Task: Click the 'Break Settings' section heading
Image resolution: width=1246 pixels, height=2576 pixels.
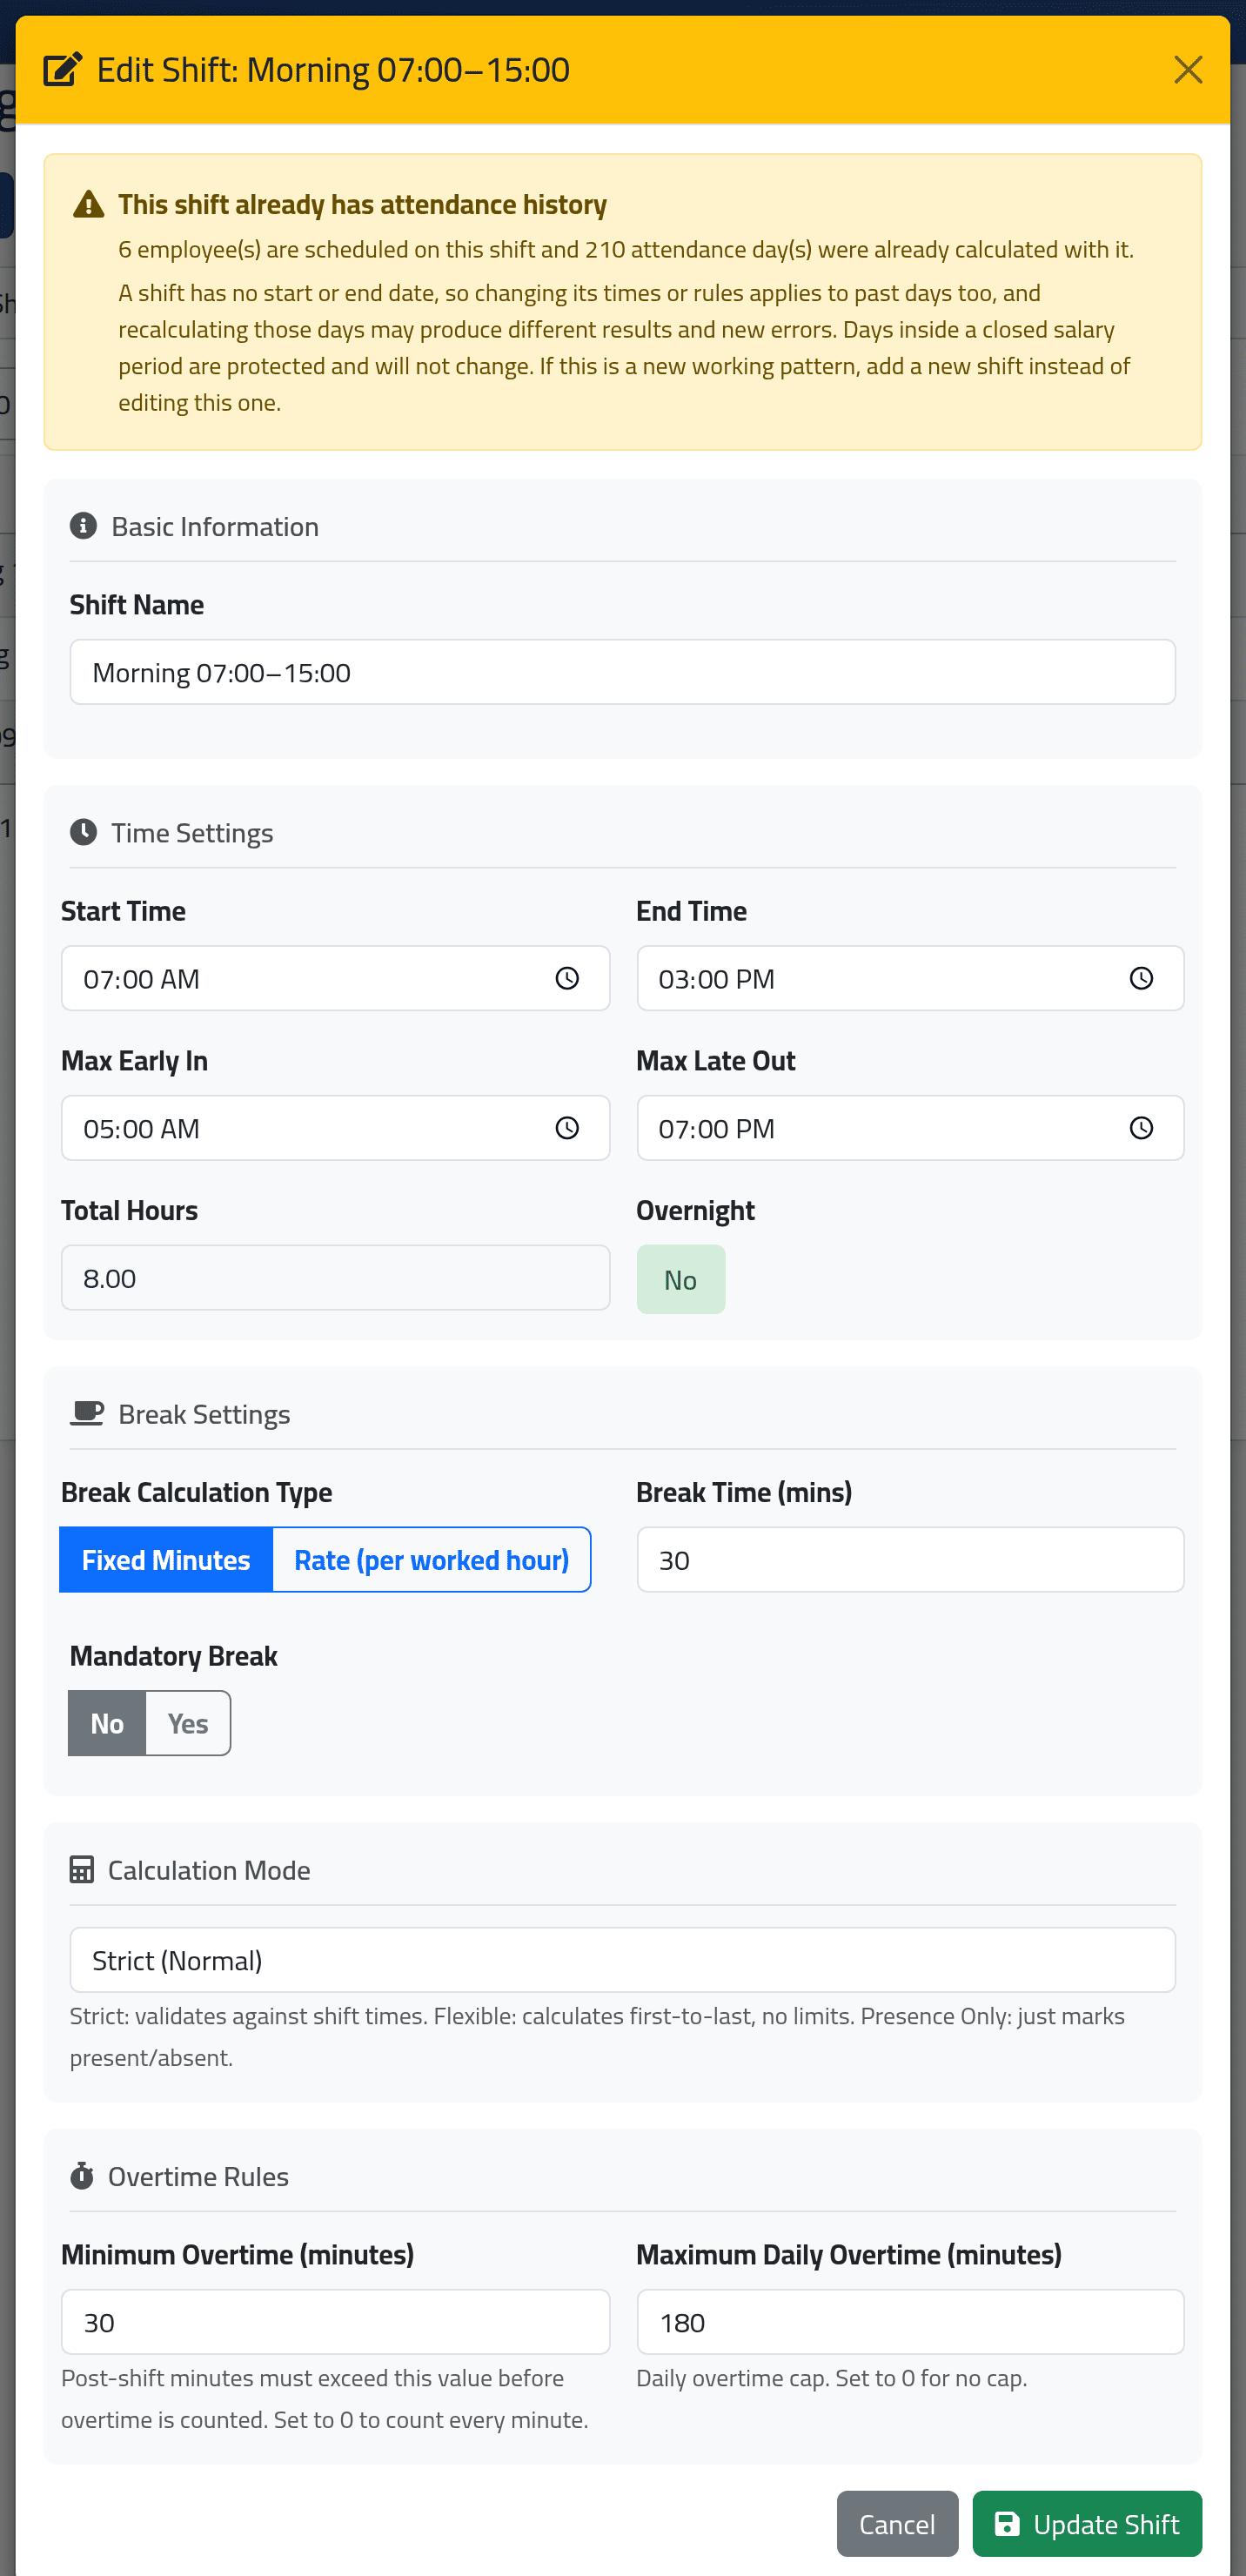Action: pos(204,1414)
